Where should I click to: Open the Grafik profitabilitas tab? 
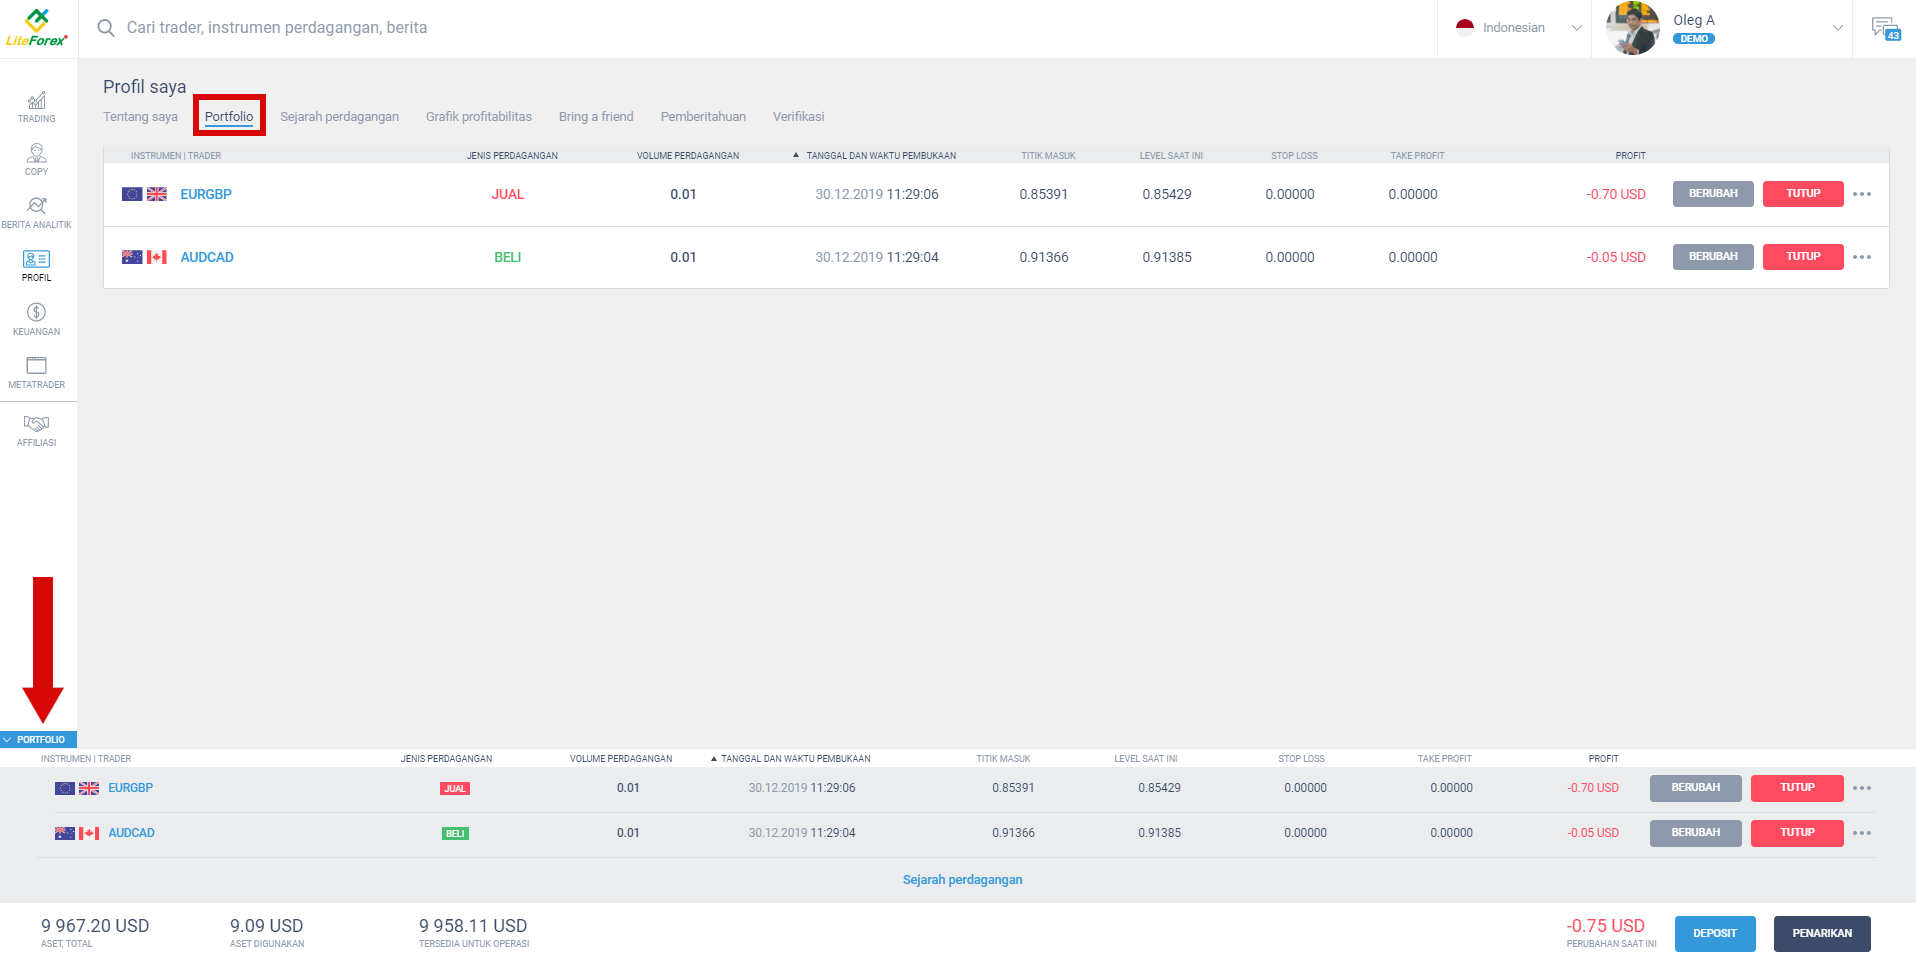point(479,116)
